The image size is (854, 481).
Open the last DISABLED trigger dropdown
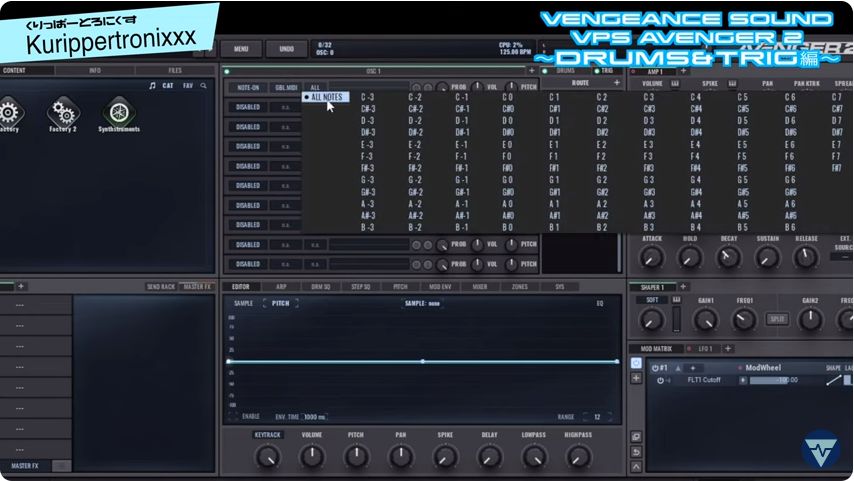(x=248, y=264)
